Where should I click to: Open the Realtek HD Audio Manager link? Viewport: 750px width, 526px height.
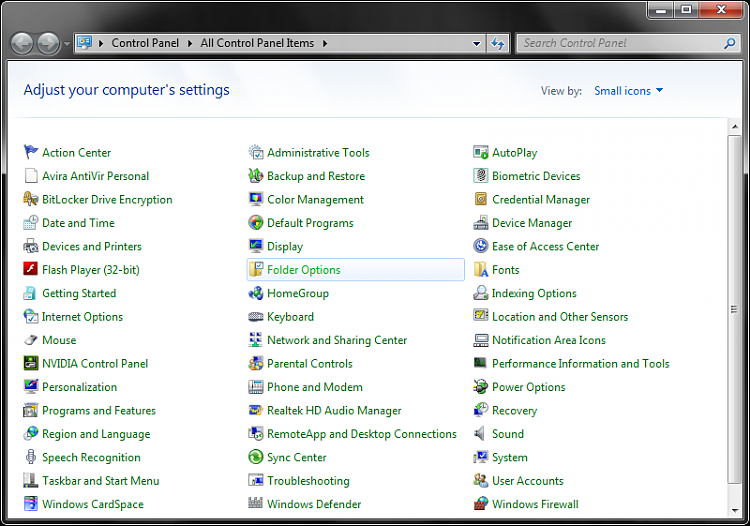coord(334,410)
